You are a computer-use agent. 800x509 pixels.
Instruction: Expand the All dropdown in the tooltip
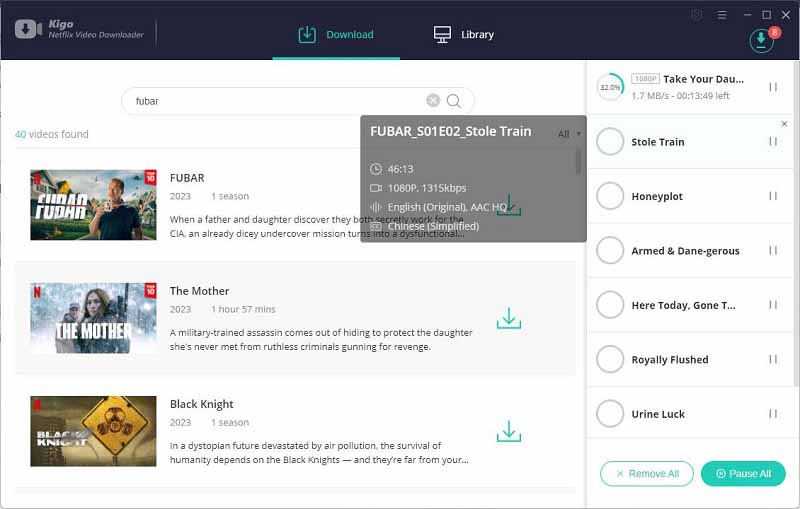[569, 134]
